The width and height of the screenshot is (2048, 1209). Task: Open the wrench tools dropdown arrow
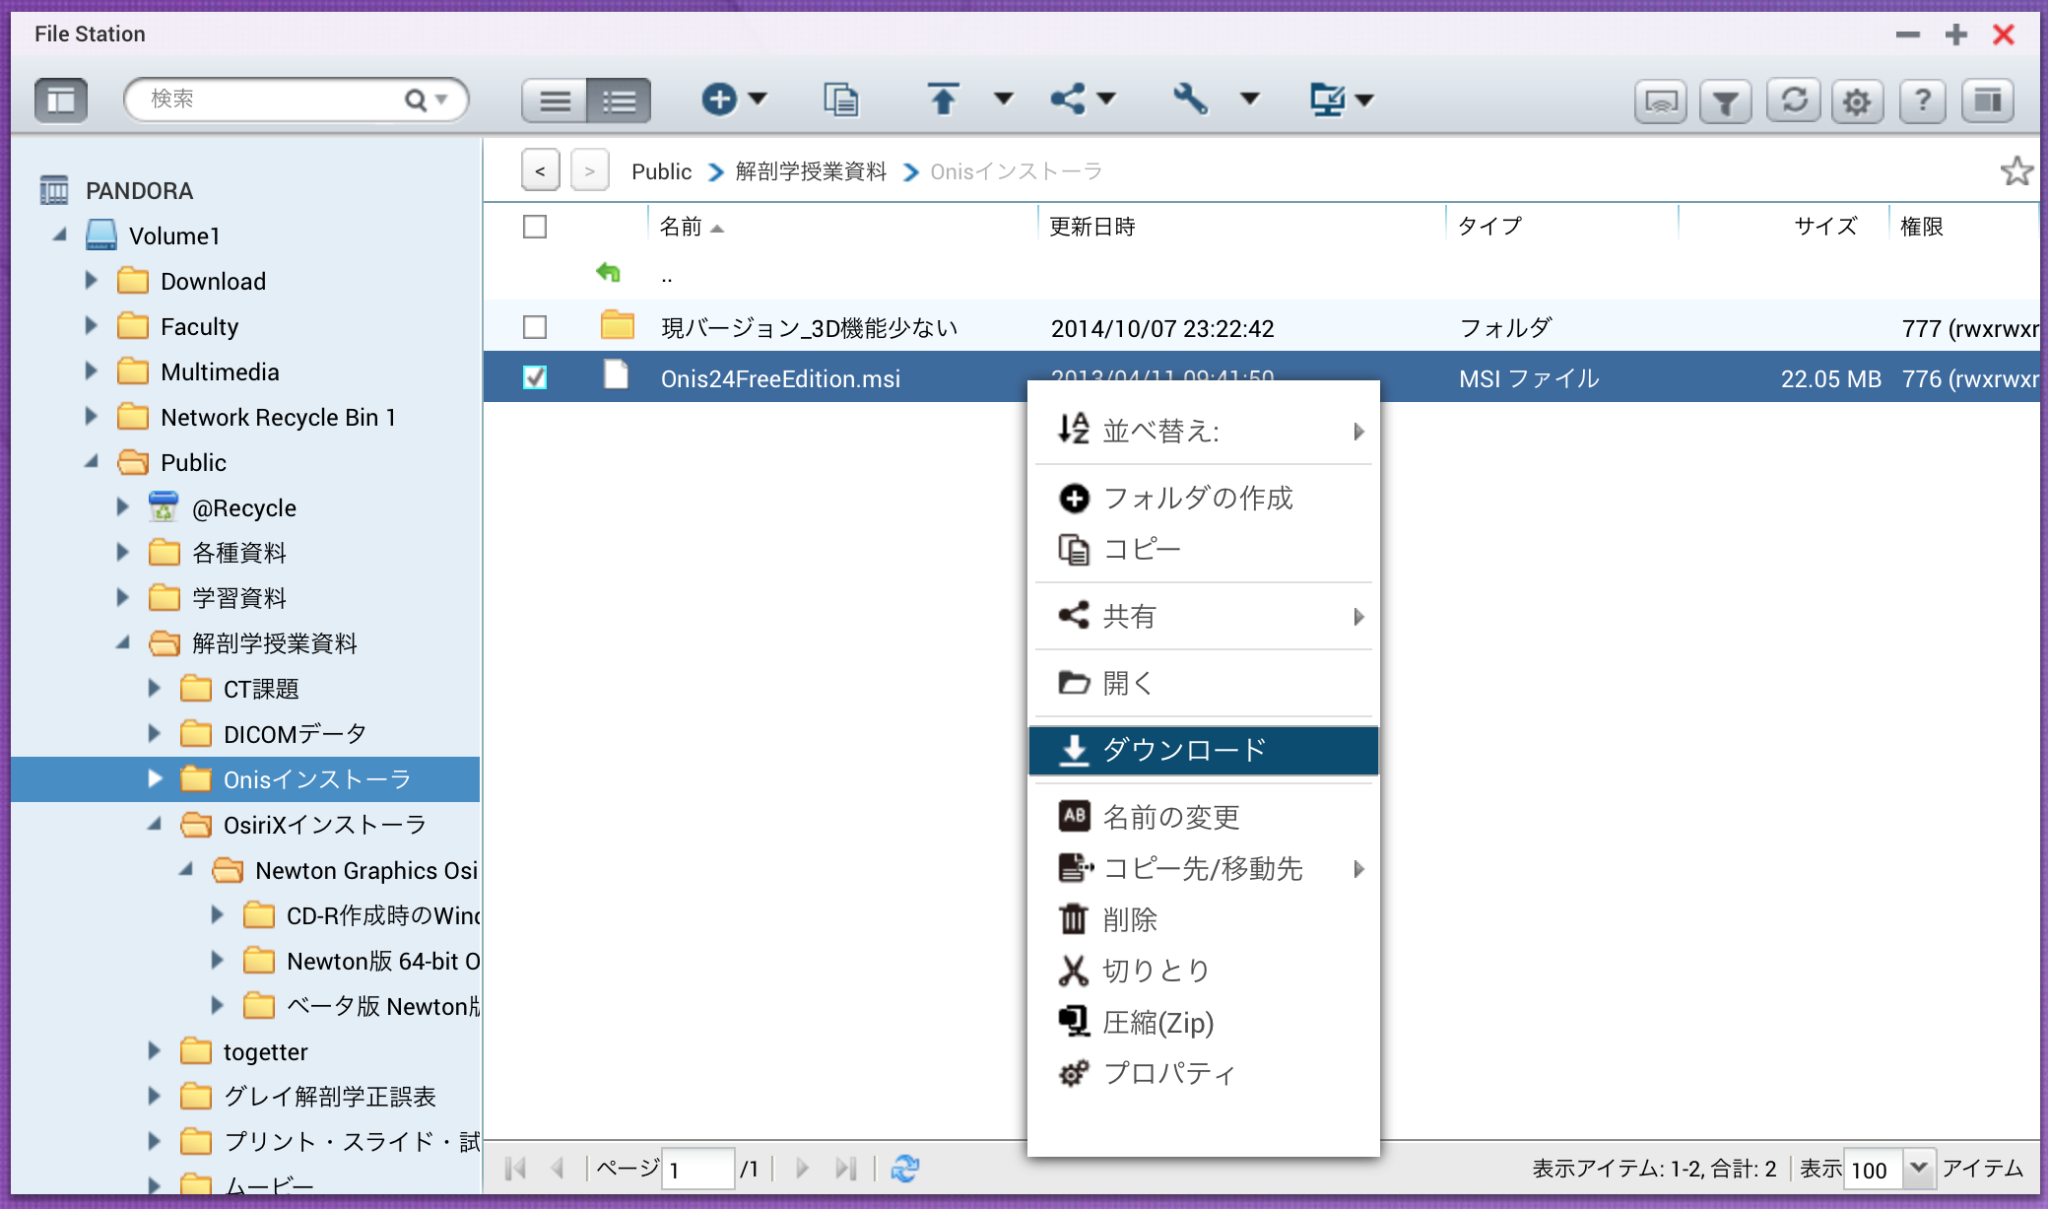click(x=1249, y=99)
